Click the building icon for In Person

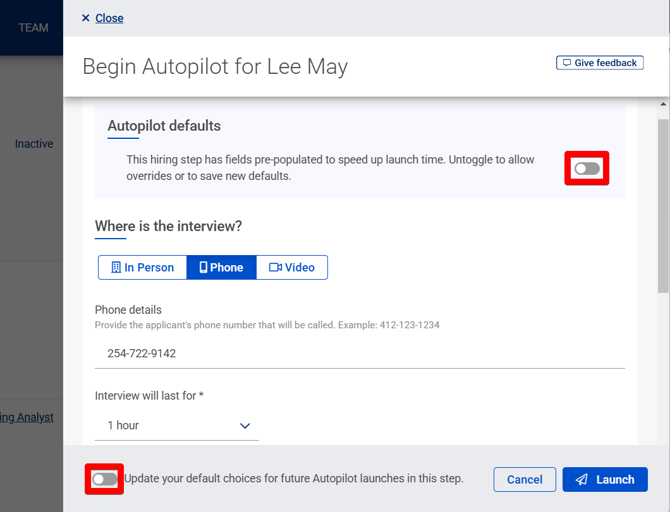coord(116,267)
